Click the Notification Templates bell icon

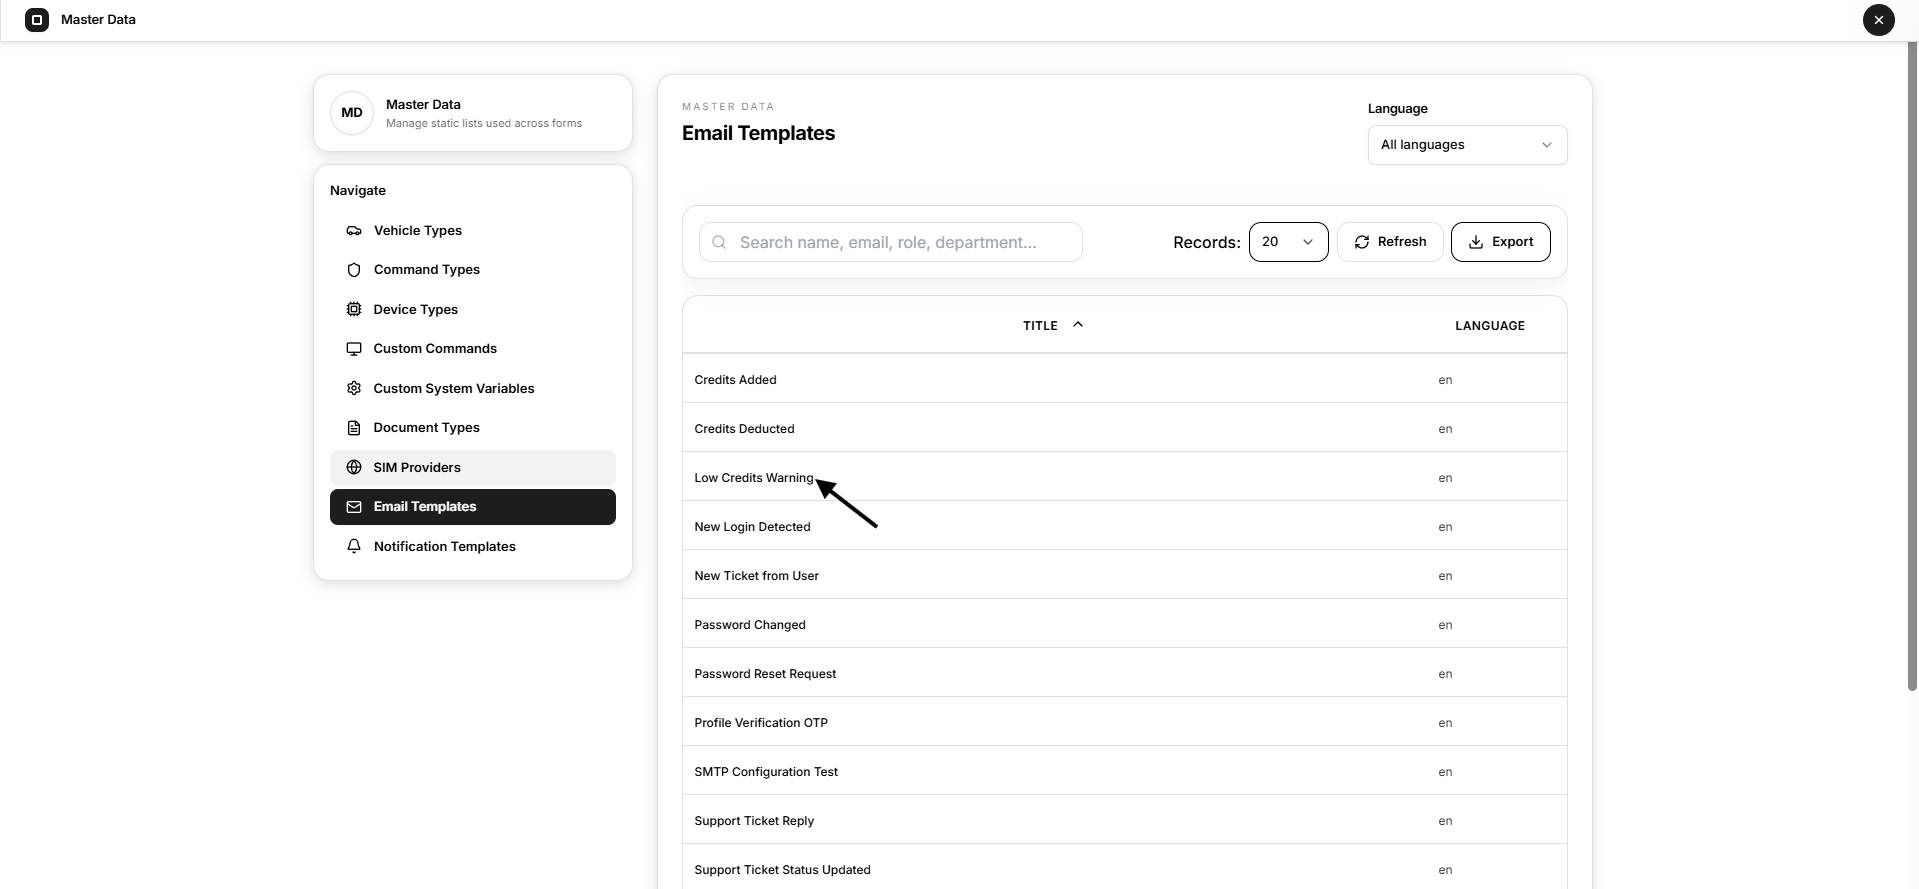tap(354, 547)
